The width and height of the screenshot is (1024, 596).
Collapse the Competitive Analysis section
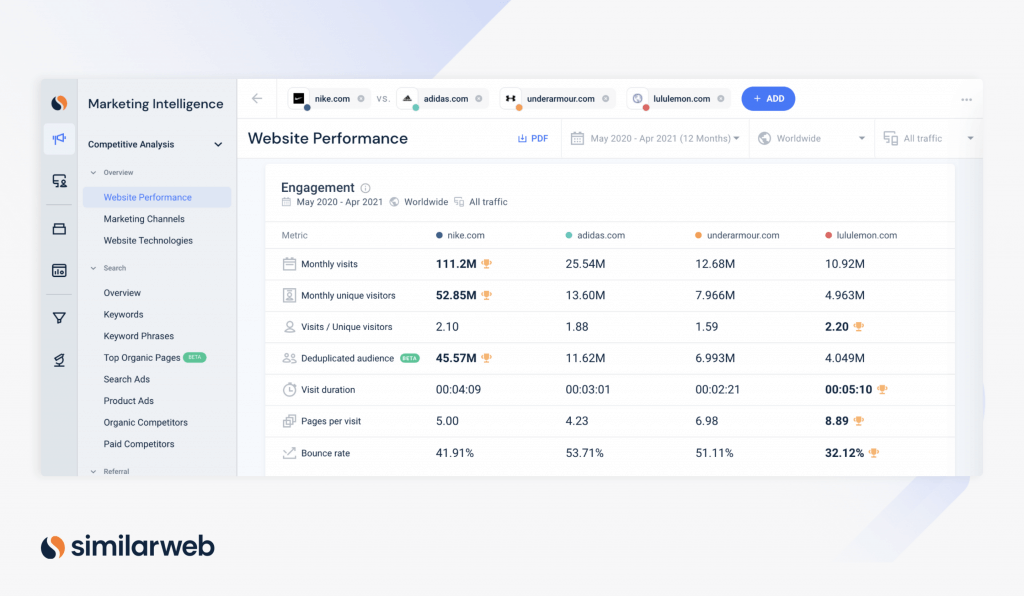pos(218,144)
